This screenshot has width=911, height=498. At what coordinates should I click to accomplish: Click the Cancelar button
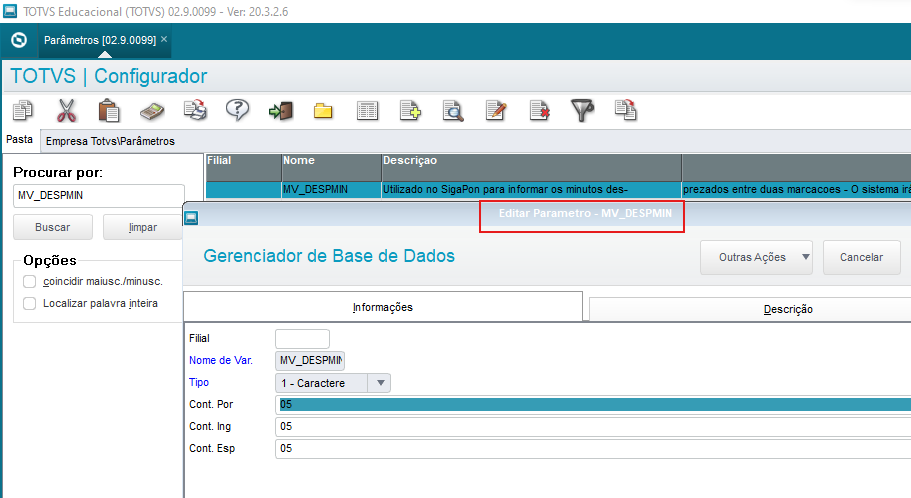862,257
